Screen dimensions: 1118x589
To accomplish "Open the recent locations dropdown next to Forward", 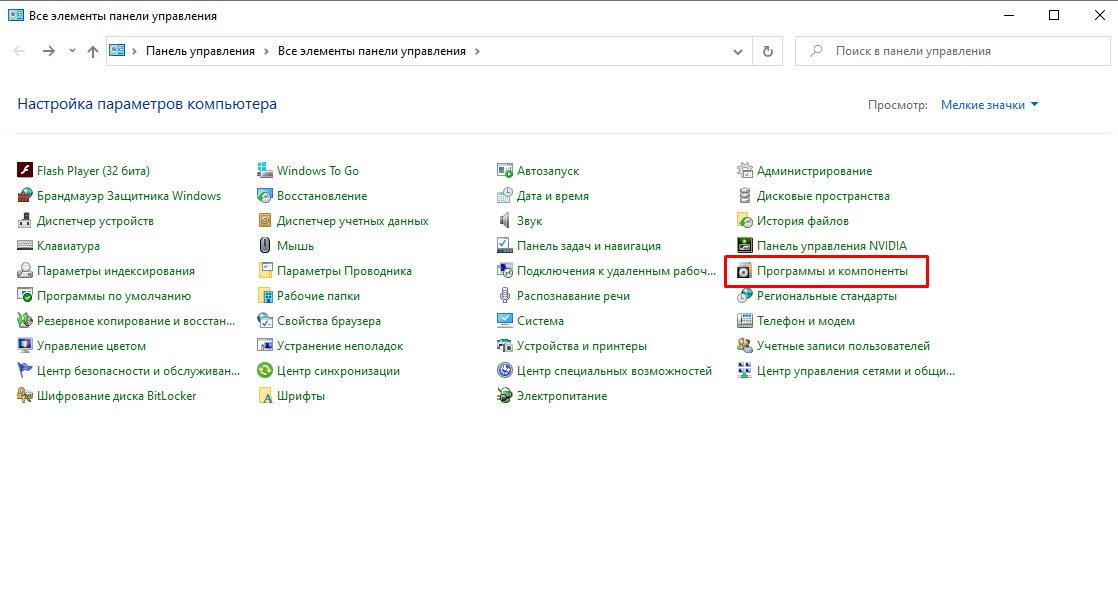I will tap(72, 51).
